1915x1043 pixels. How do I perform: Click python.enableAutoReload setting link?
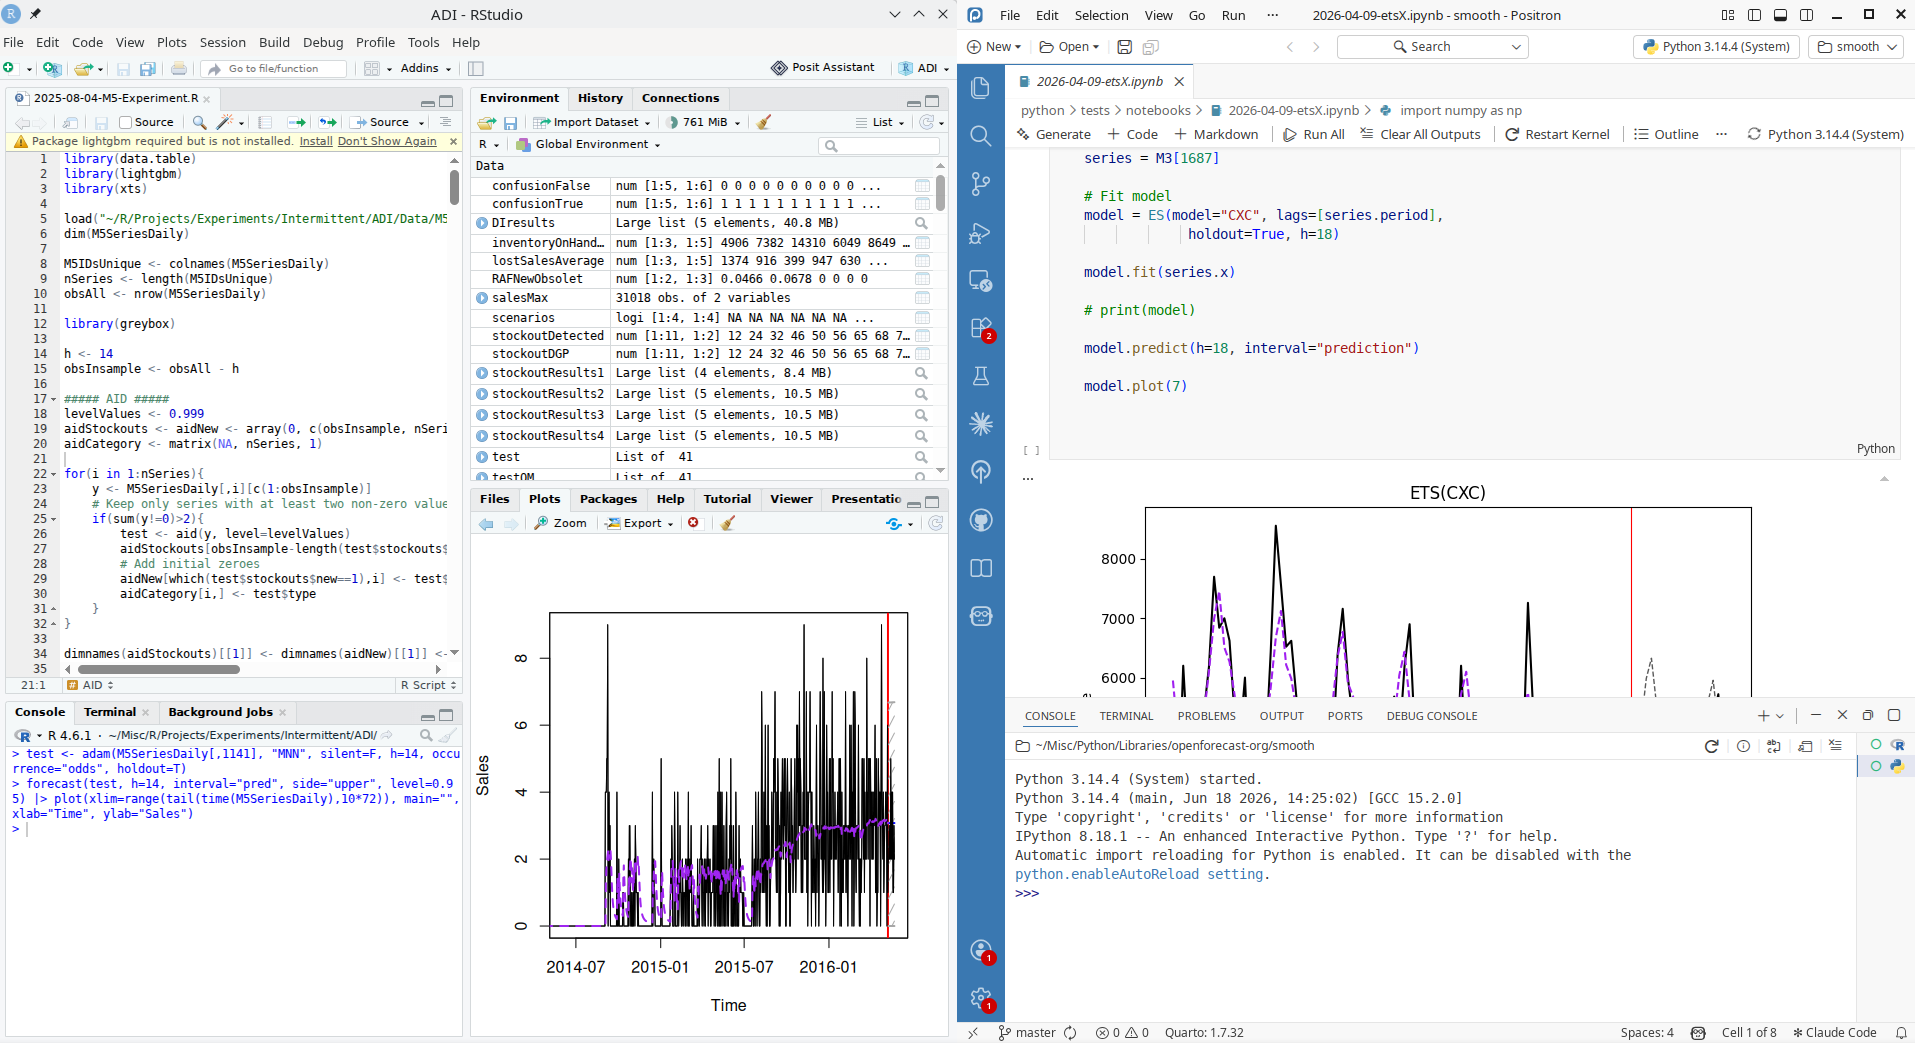click(x=1139, y=874)
